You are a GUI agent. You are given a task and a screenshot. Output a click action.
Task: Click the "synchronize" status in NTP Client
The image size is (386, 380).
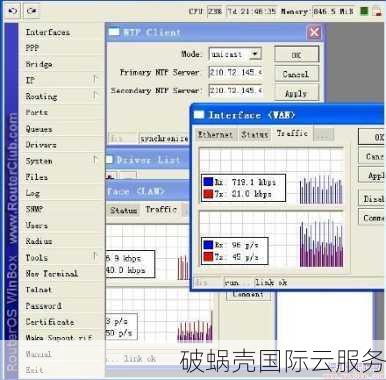point(164,138)
